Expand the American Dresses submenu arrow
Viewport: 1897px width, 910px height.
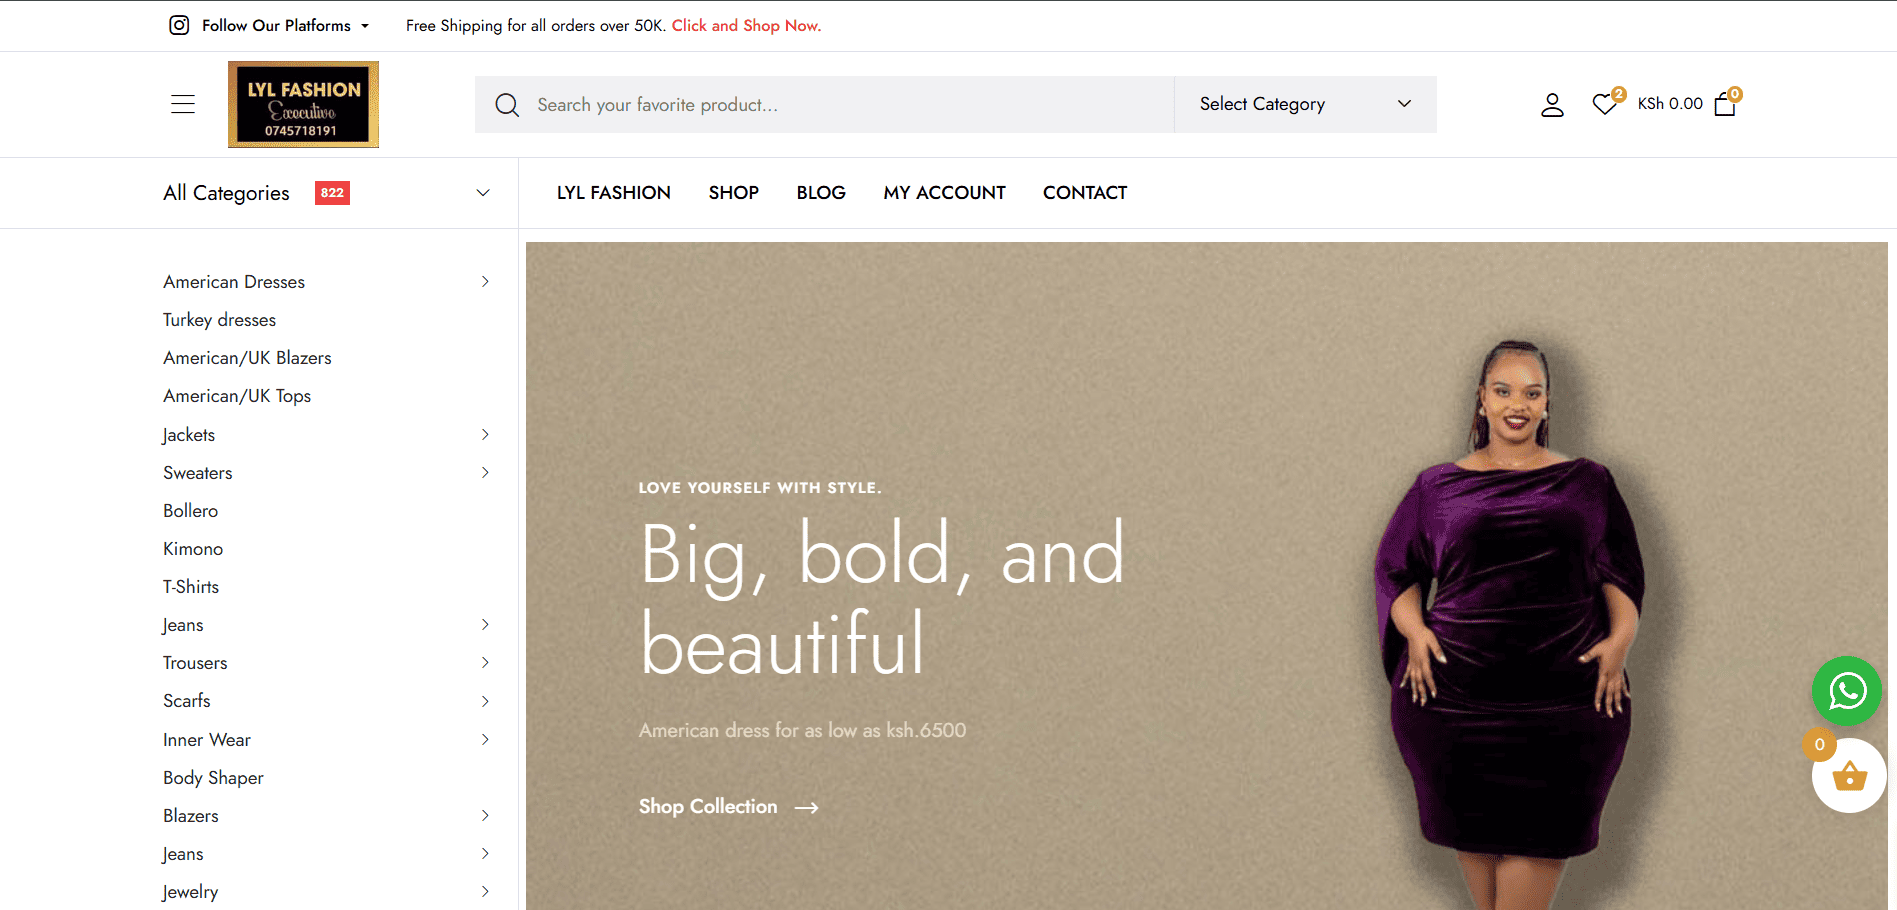(x=485, y=282)
